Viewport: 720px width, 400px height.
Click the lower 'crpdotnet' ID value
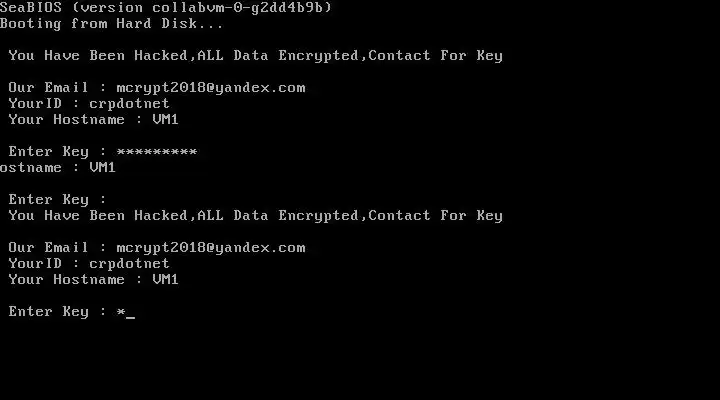coord(129,264)
